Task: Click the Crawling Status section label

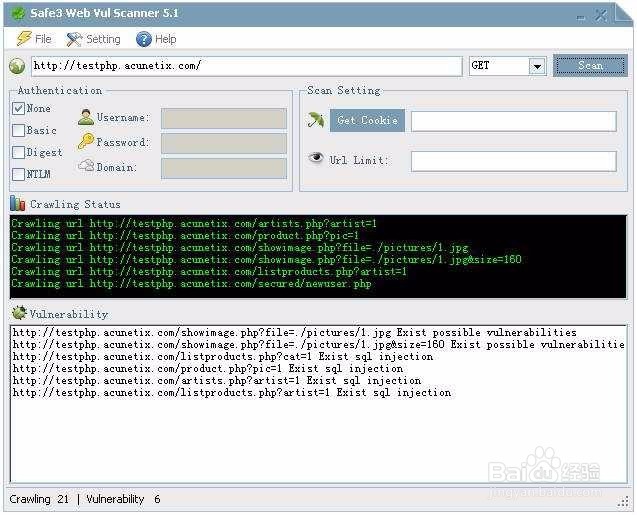Action: 75,204
